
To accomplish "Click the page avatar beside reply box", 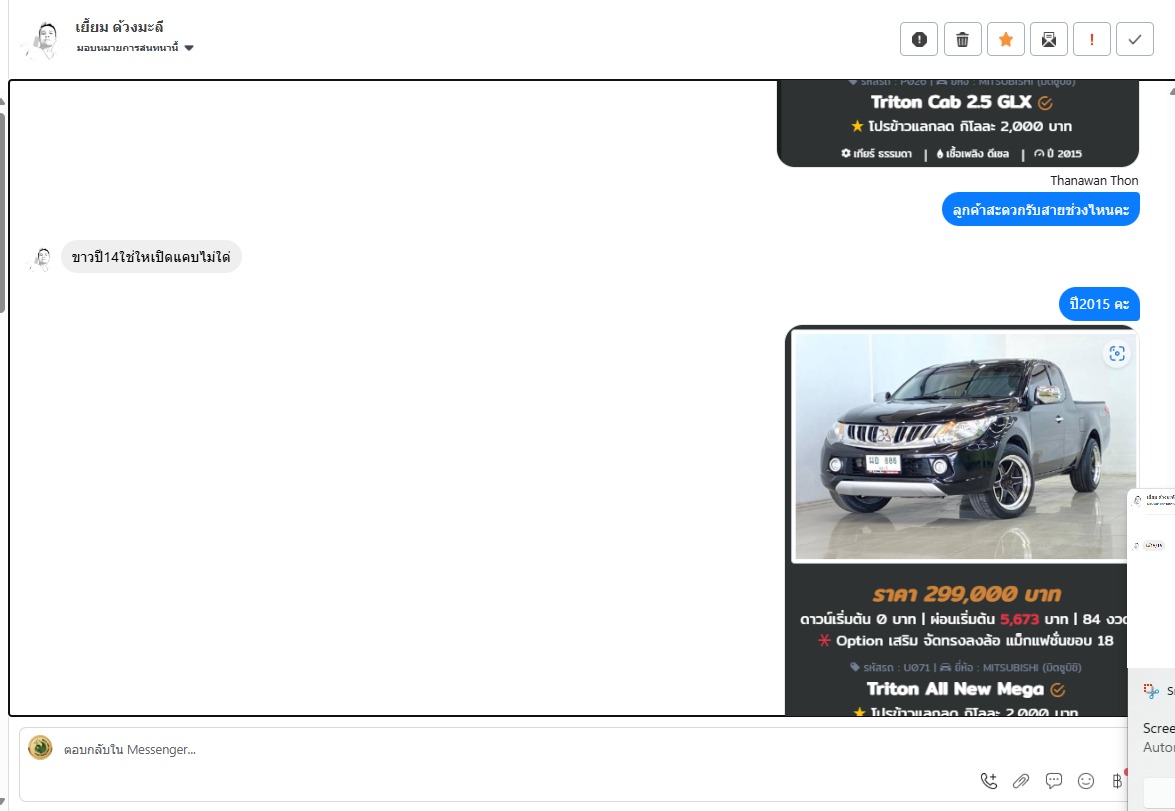I will tap(40, 747).
